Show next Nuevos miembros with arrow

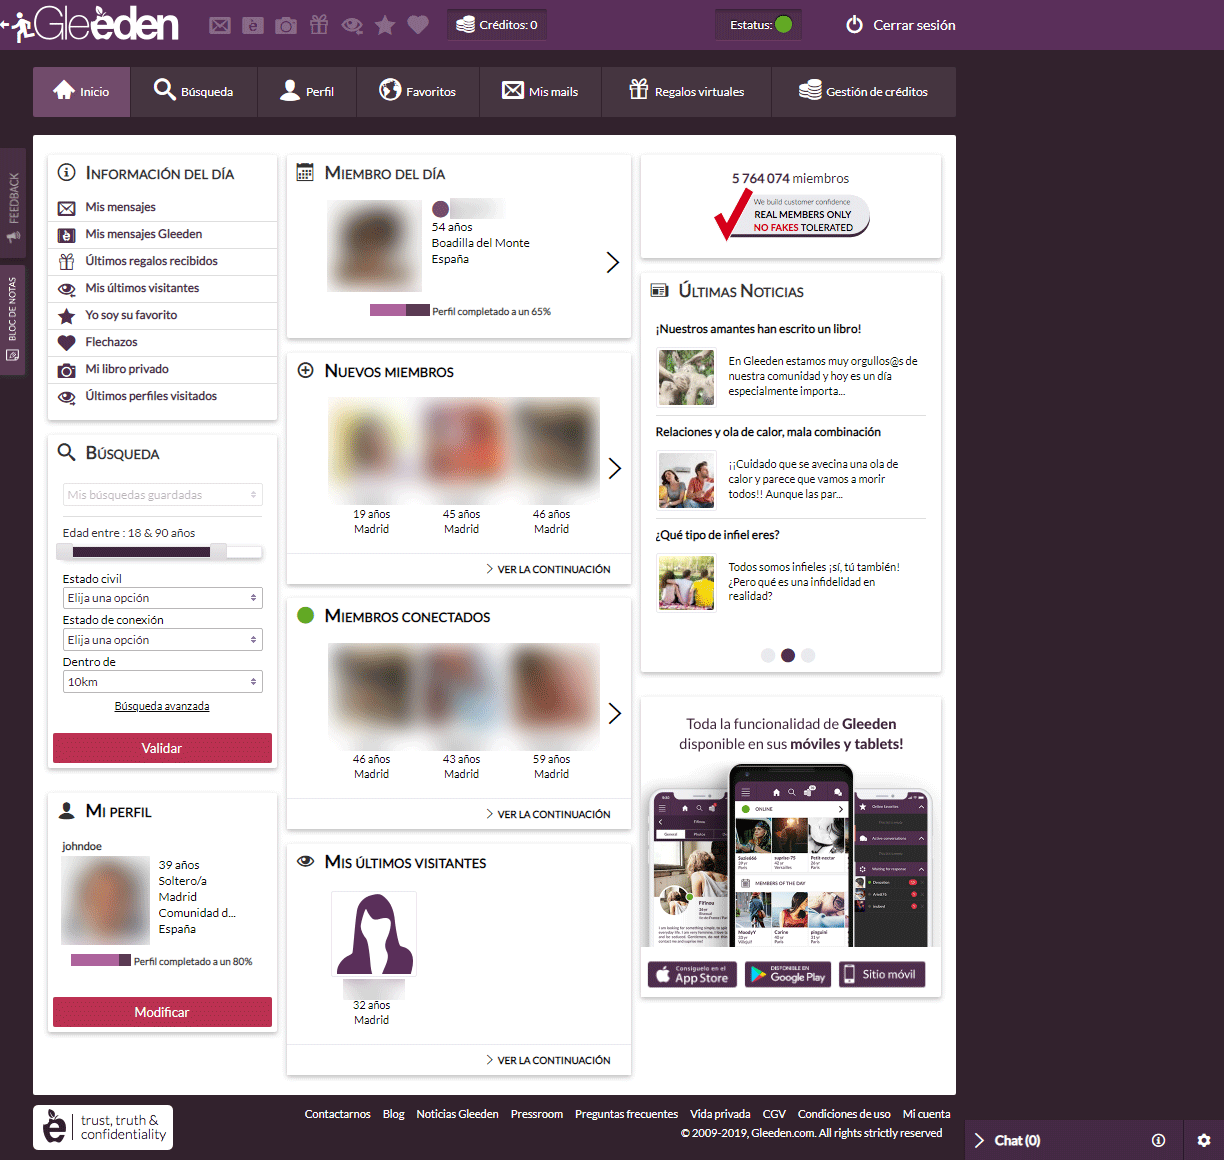tap(614, 468)
